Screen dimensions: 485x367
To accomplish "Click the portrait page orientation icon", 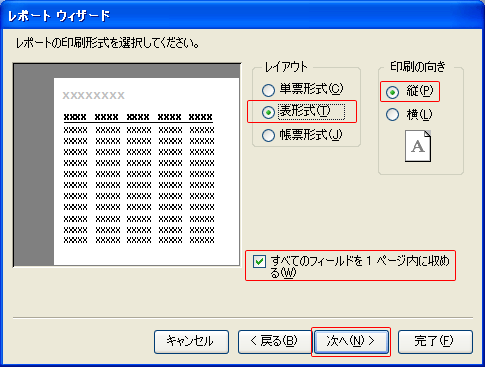I will coord(418,146).
